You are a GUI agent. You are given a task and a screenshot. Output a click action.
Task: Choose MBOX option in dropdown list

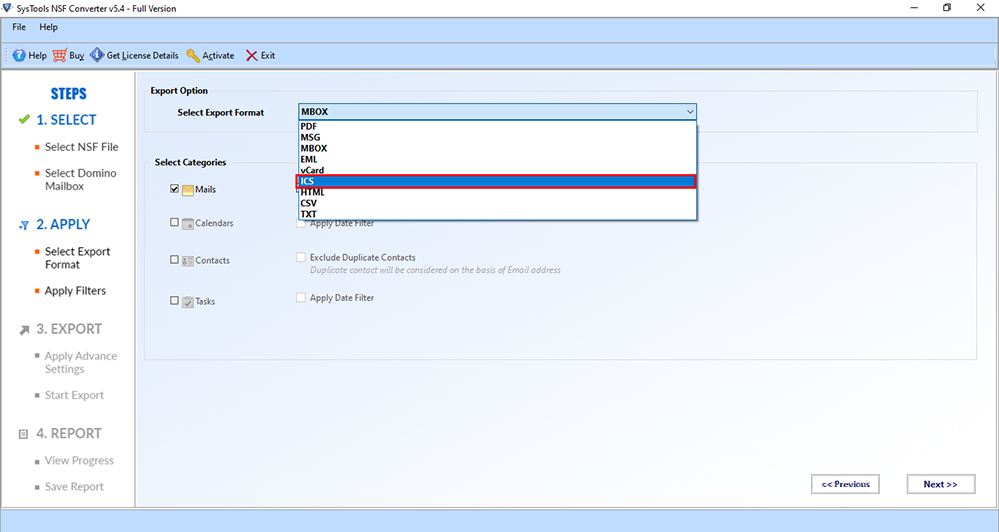497,148
